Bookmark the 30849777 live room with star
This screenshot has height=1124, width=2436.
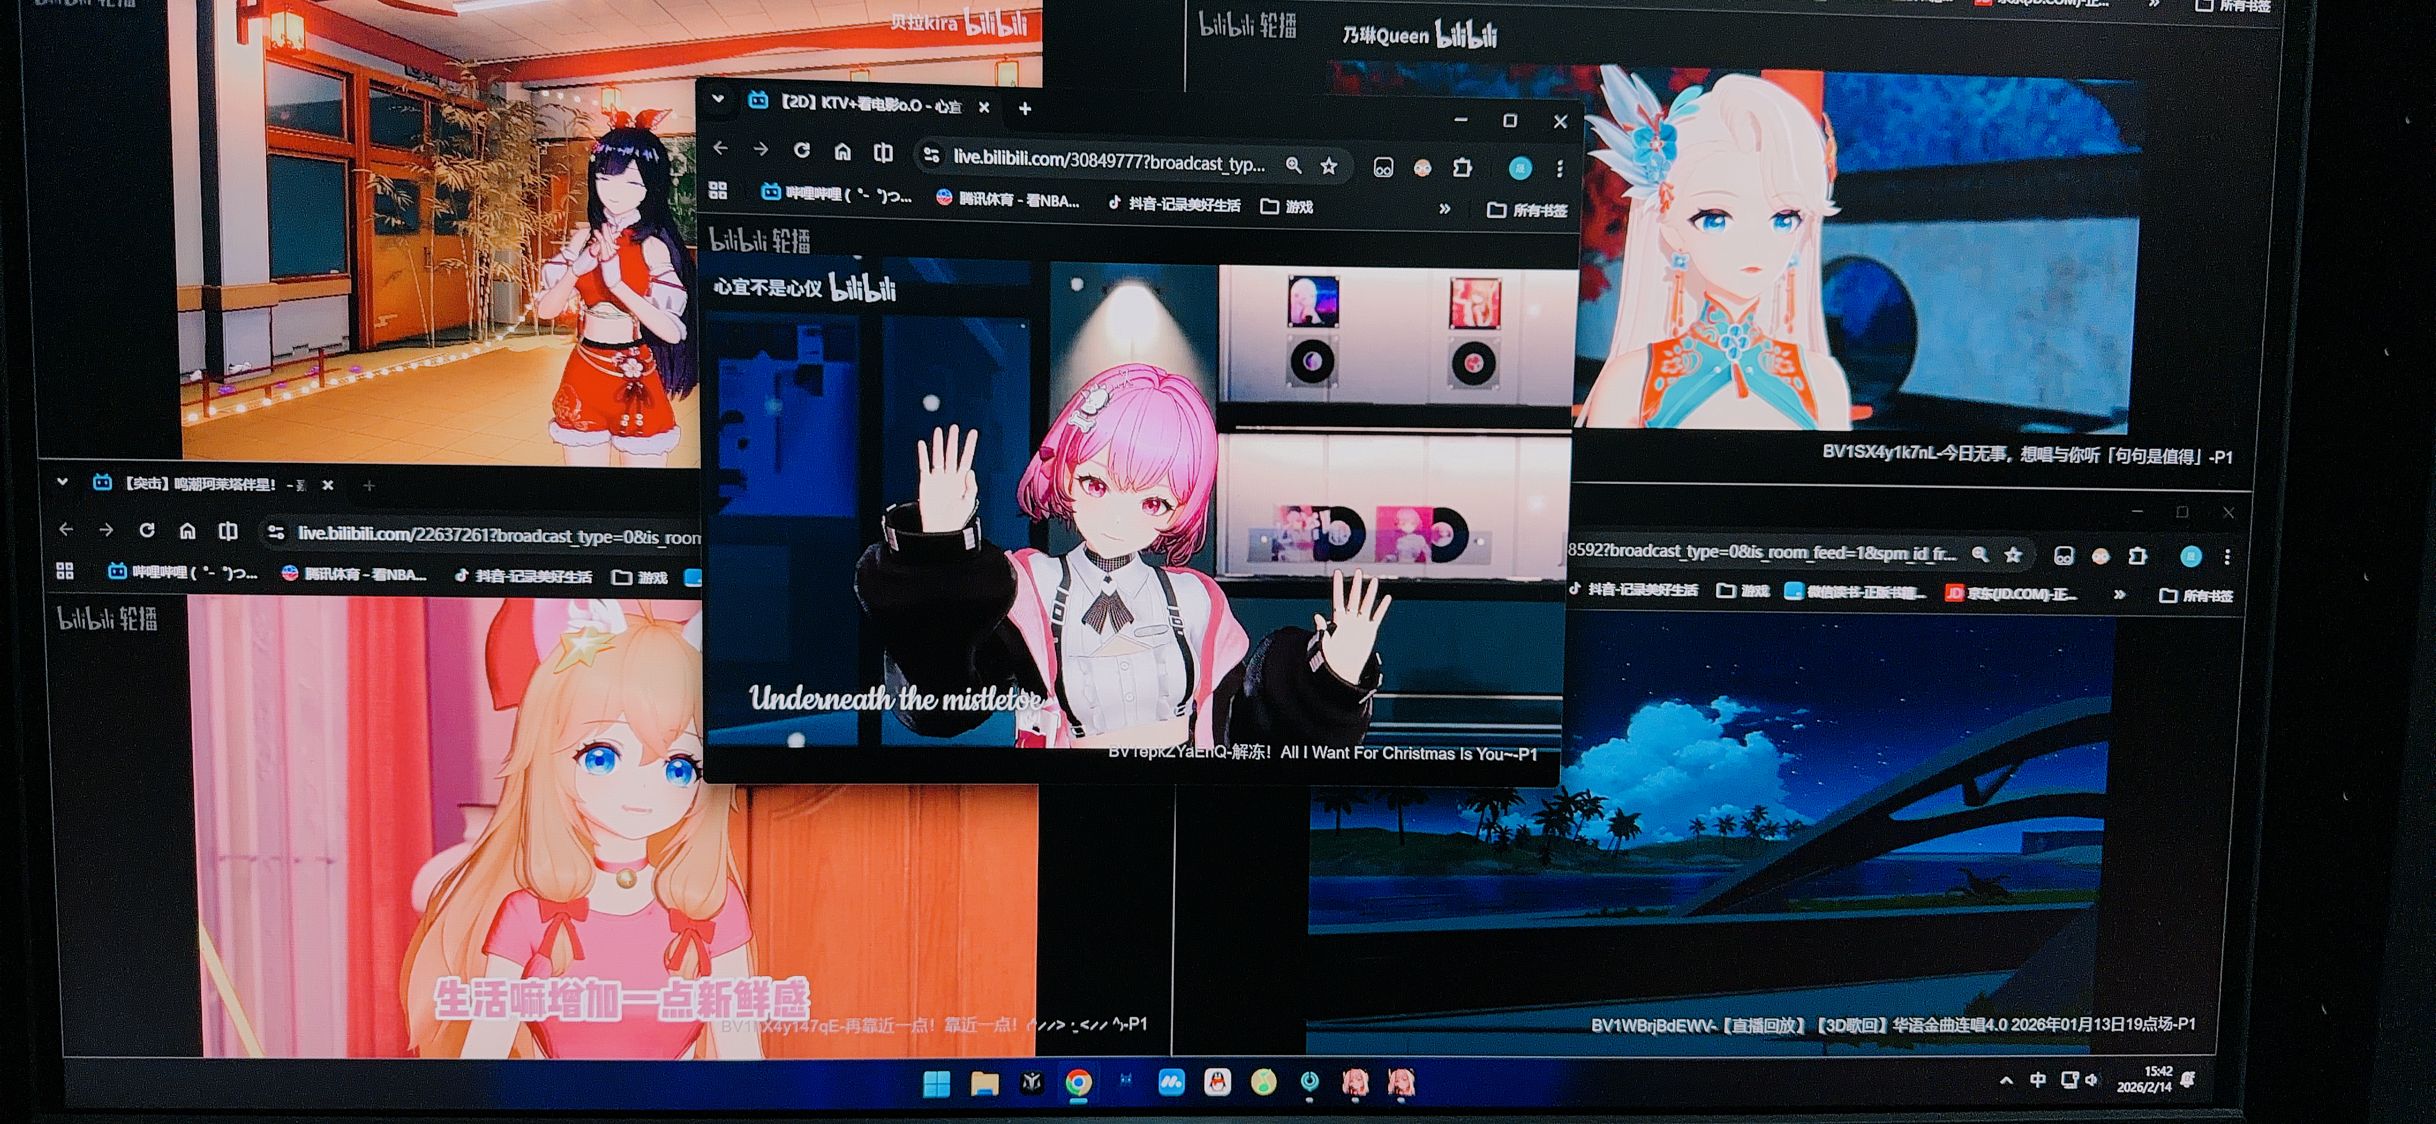click(x=1329, y=167)
